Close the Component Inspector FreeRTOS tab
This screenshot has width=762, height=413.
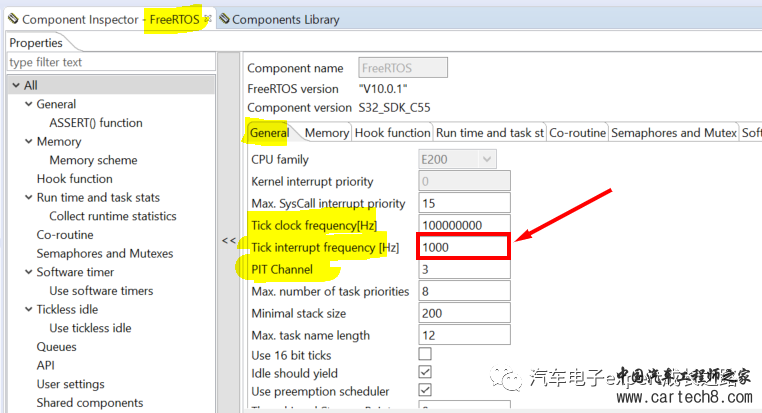coord(208,18)
